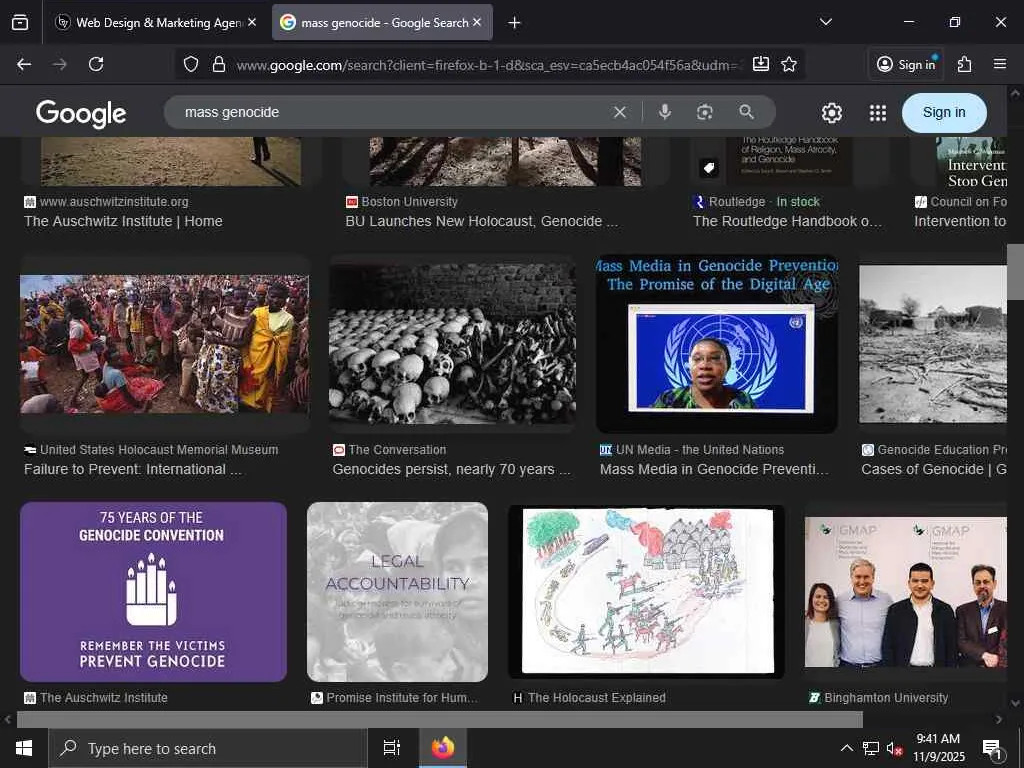Show hidden system tray icons chevron
Screen dimensions: 1024x768
[x=846, y=748]
